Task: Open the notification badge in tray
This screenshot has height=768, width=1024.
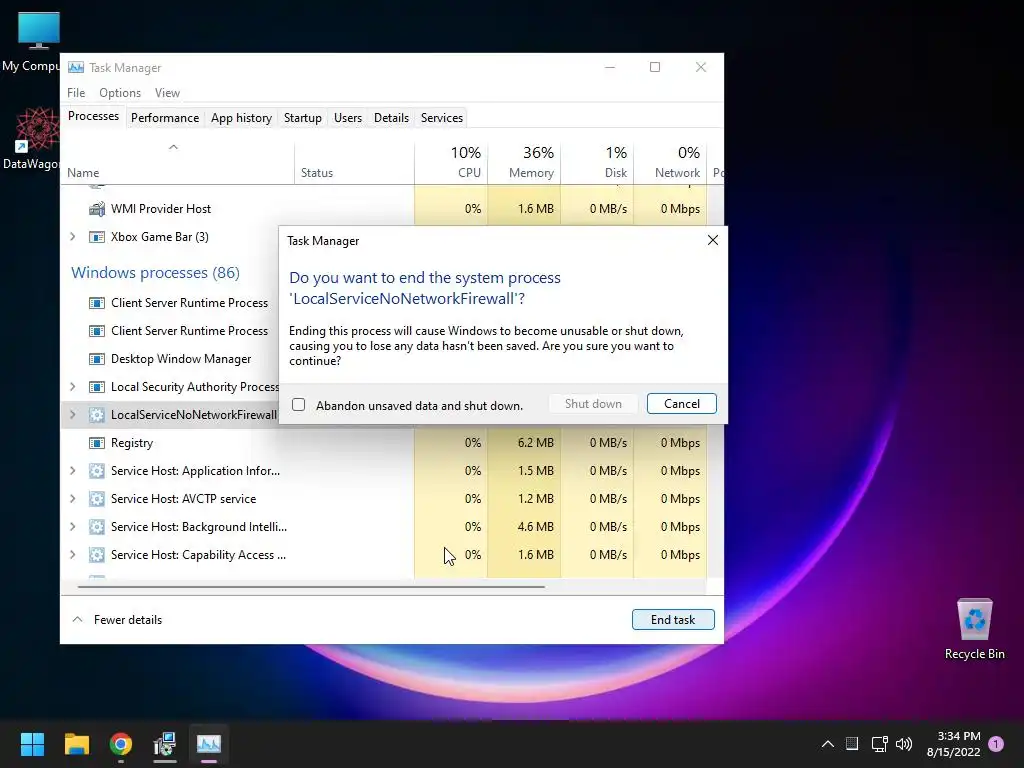Action: click(x=996, y=743)
